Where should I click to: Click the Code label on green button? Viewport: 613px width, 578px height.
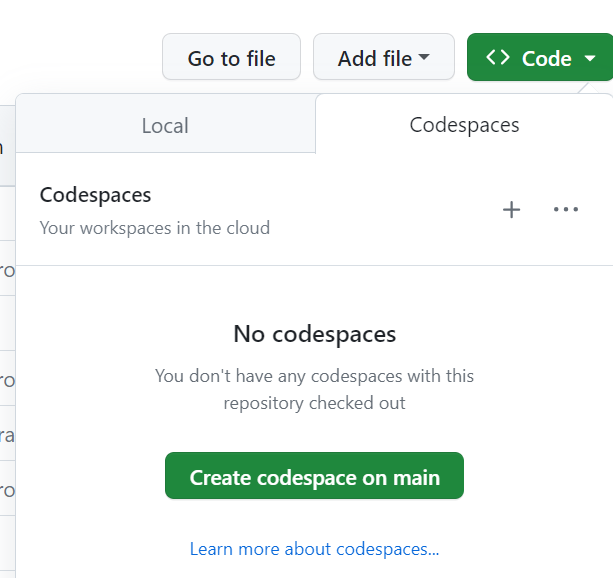[546, 59]
